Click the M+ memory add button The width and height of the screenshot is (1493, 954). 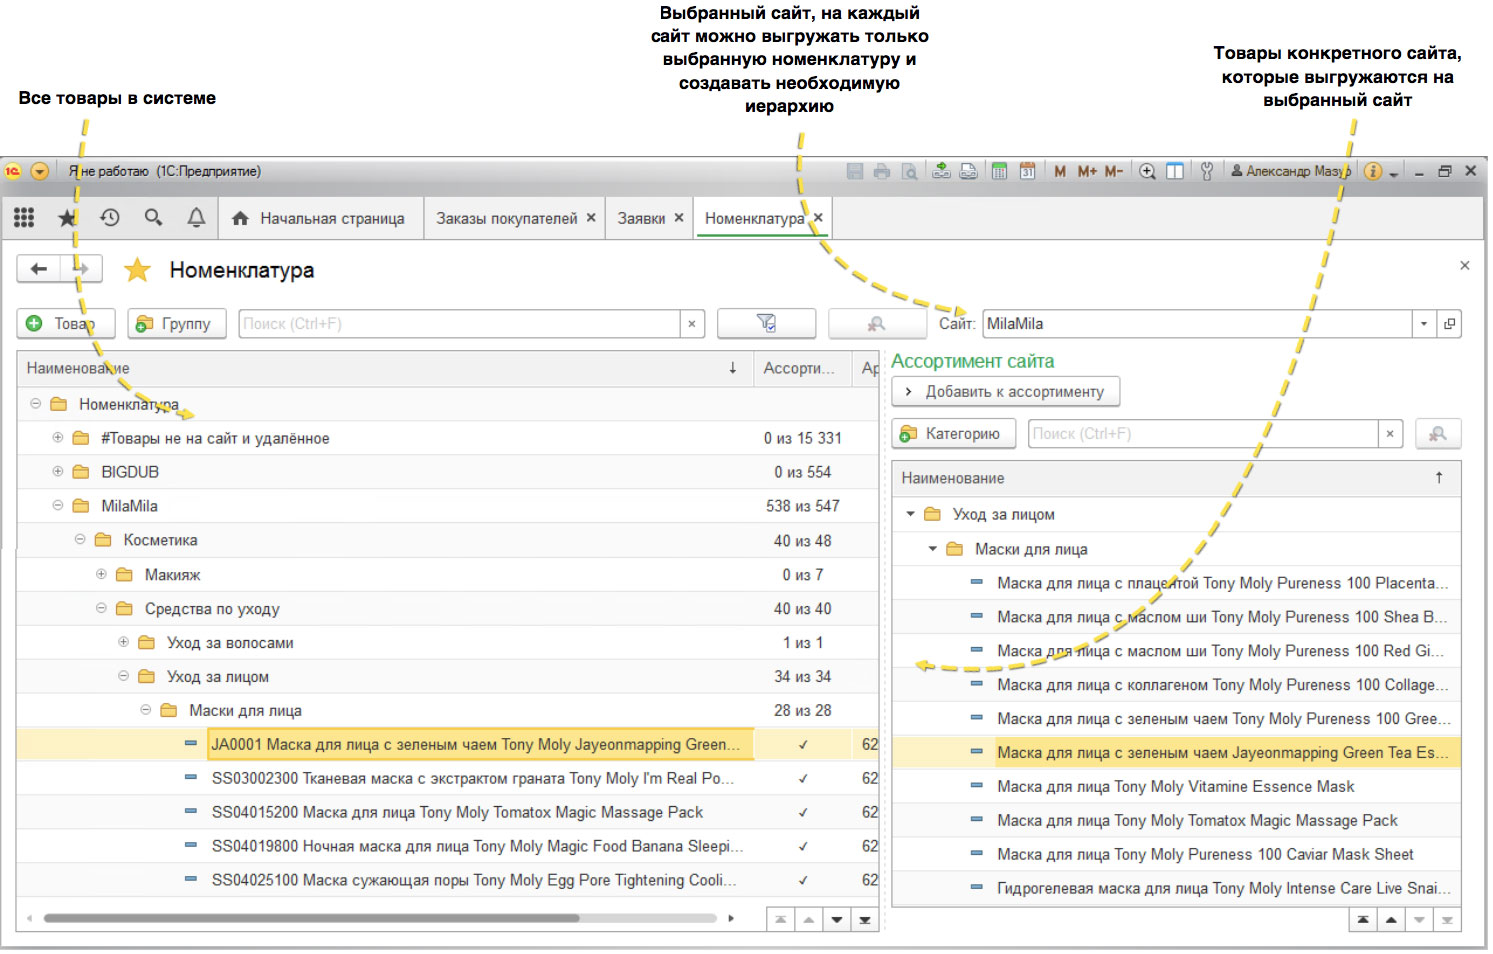tap(1087, 171)
